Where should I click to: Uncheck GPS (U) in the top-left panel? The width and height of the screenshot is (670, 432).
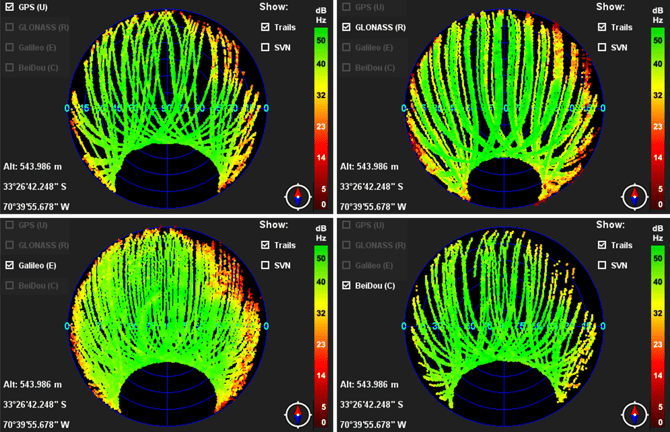(11, 8)
